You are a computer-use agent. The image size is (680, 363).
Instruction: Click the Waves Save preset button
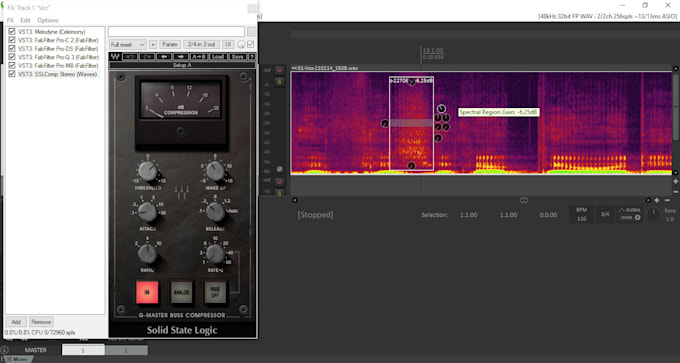pos(237,57)
